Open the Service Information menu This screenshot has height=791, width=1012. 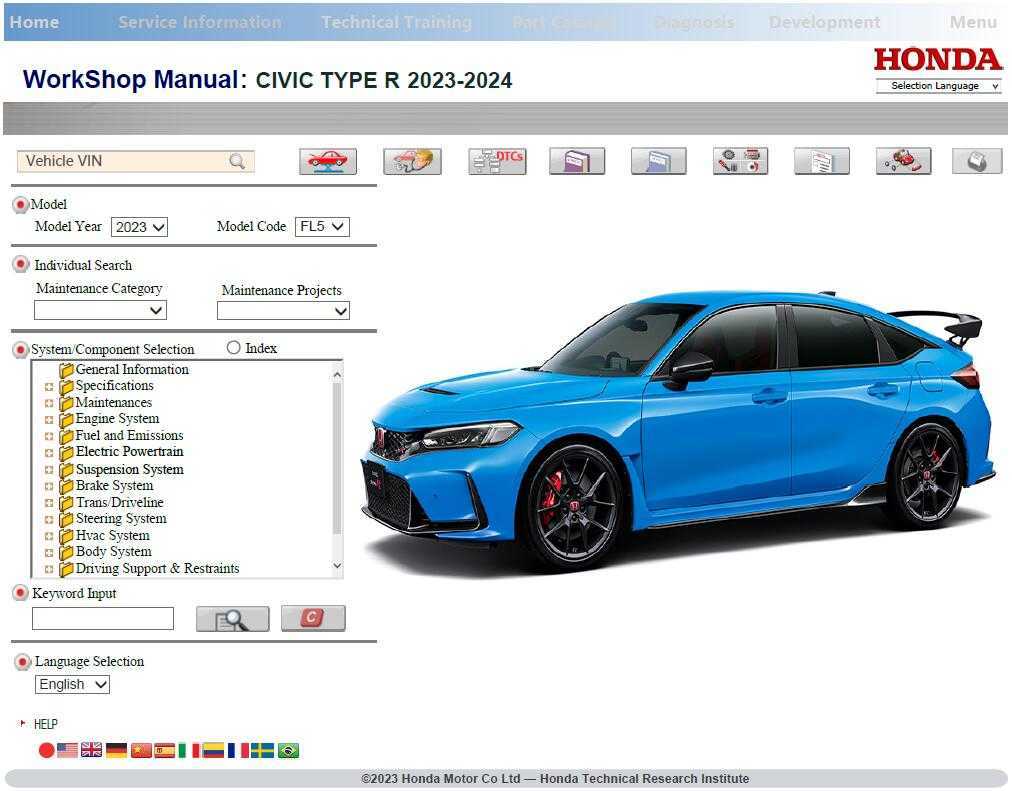click(x=200, y=22)
